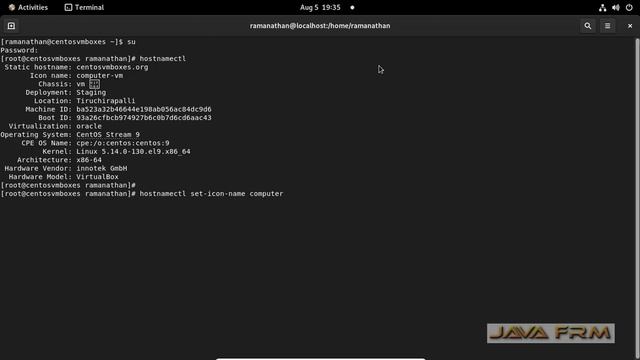Click the 'cpe:/o:centos:centos:9' value

(123, 143)
